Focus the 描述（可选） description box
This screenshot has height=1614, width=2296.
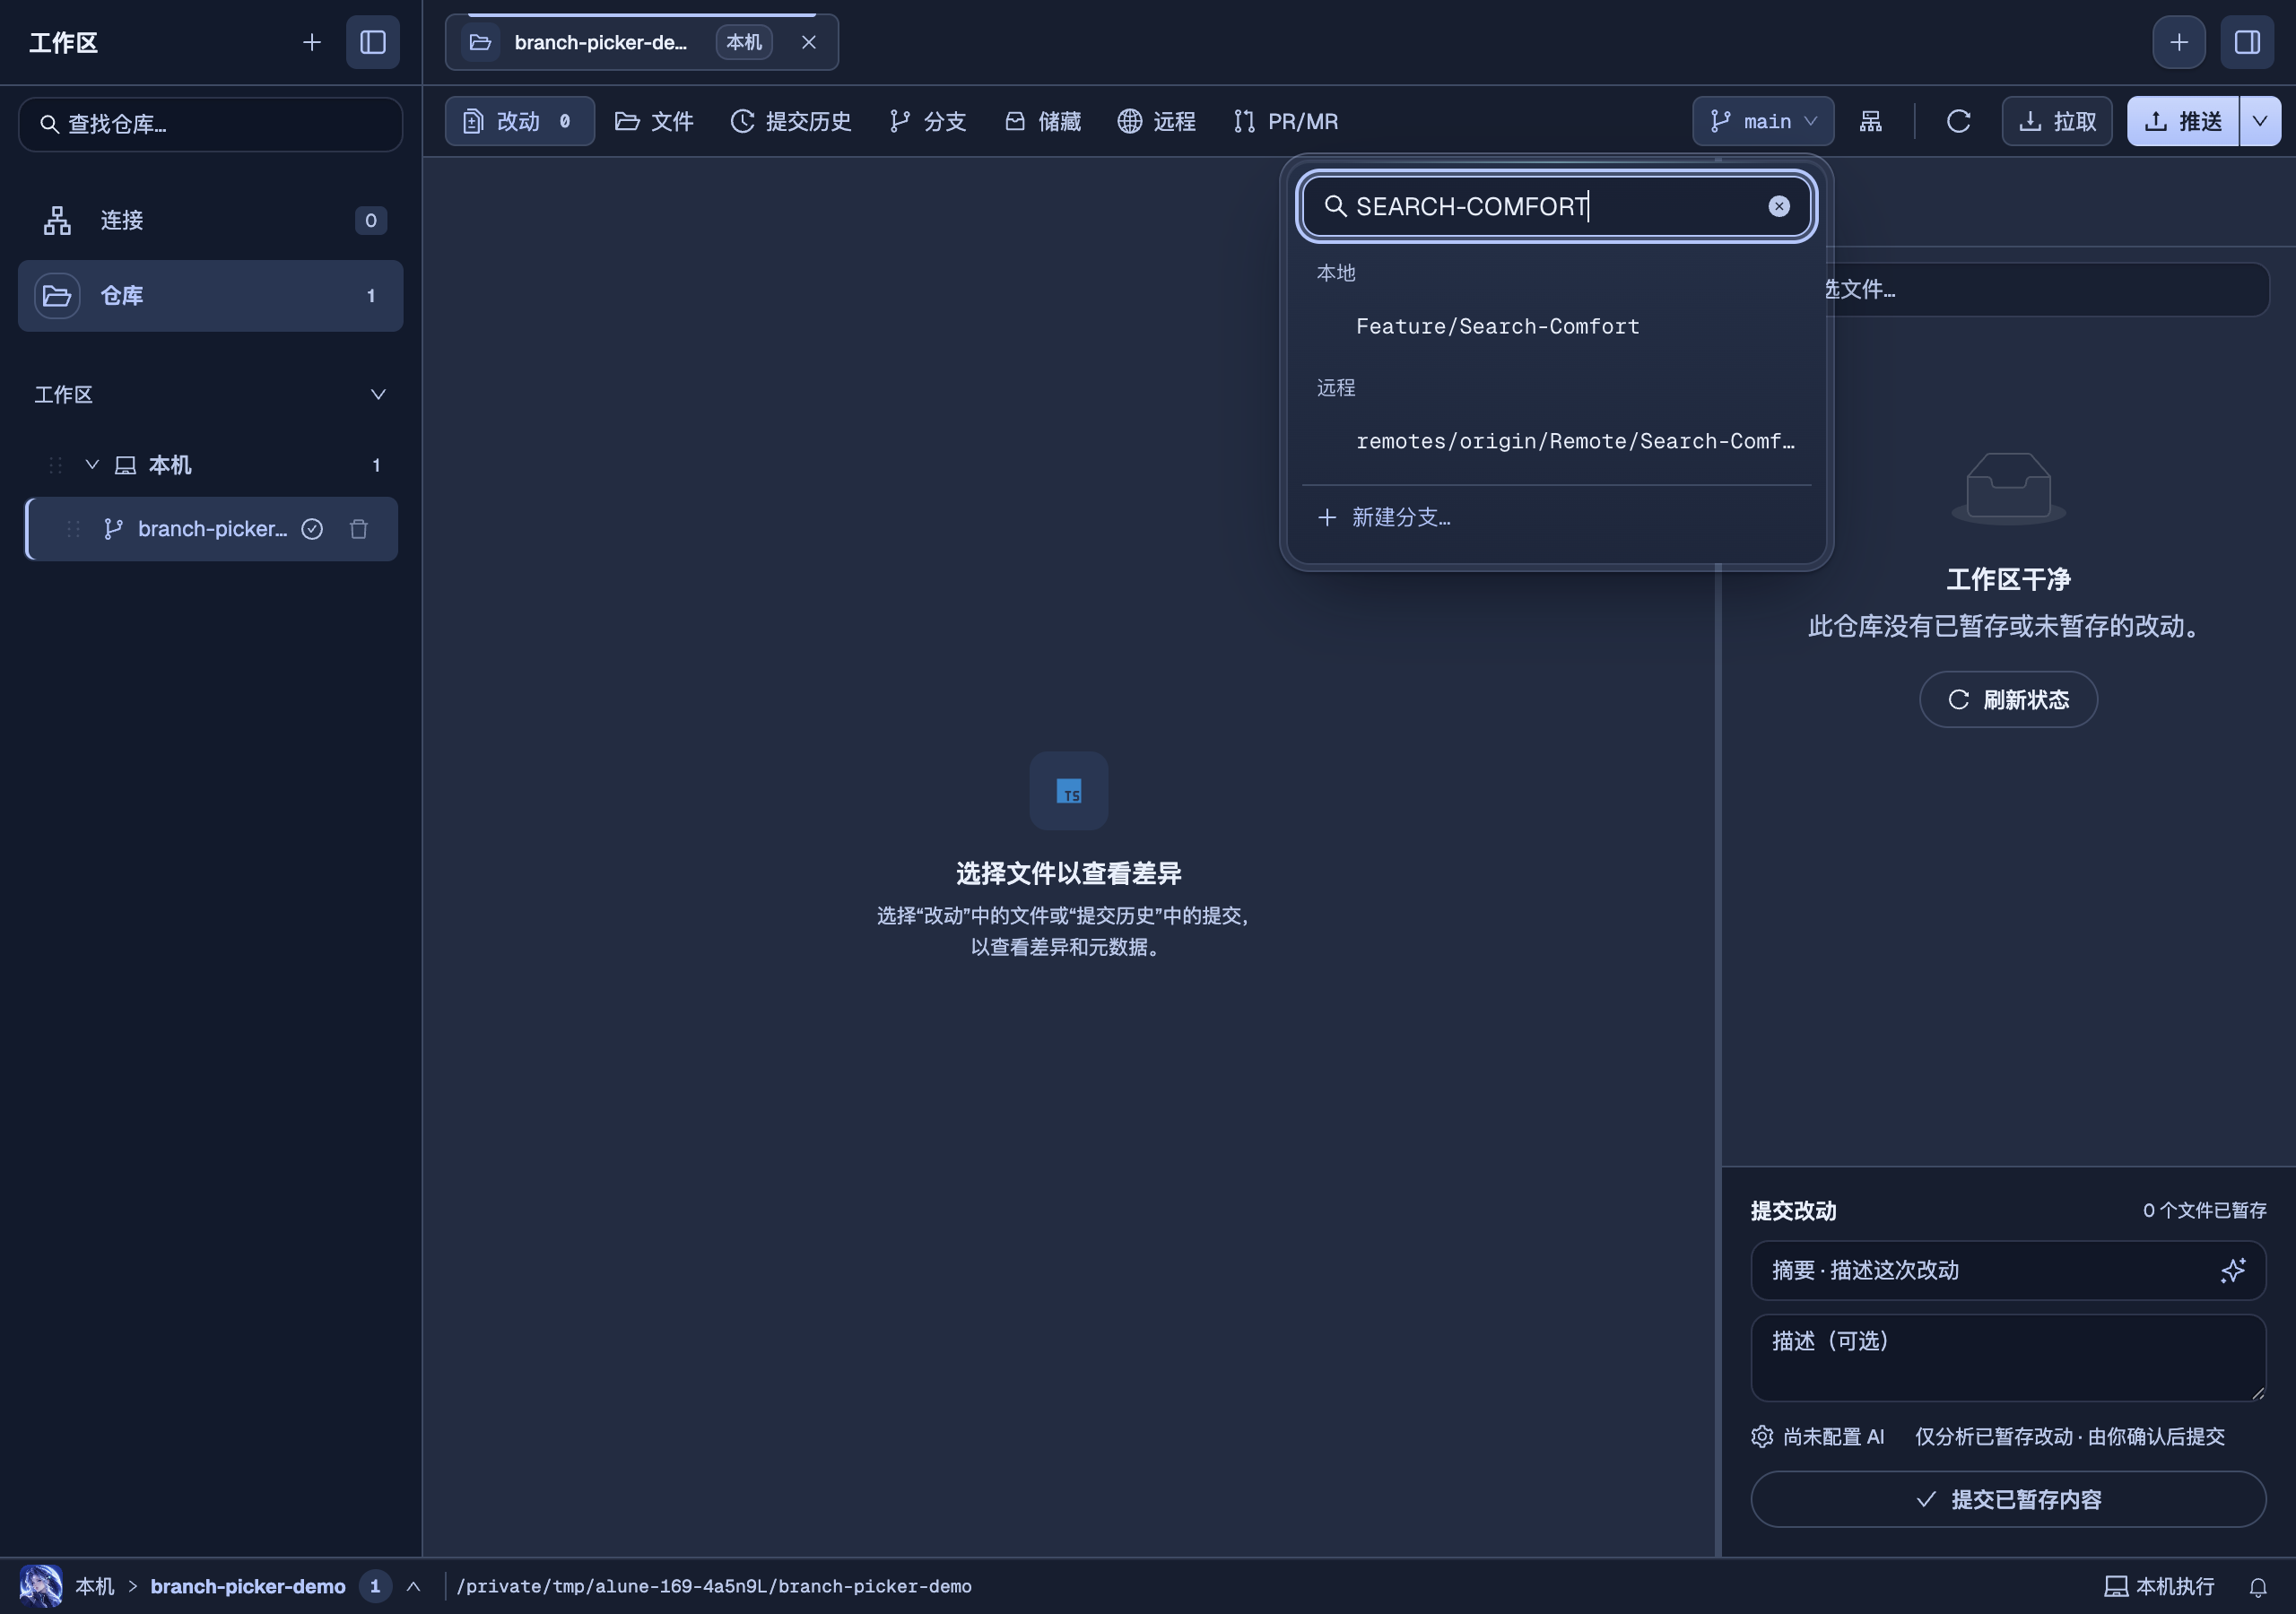coord(2008,1357)
